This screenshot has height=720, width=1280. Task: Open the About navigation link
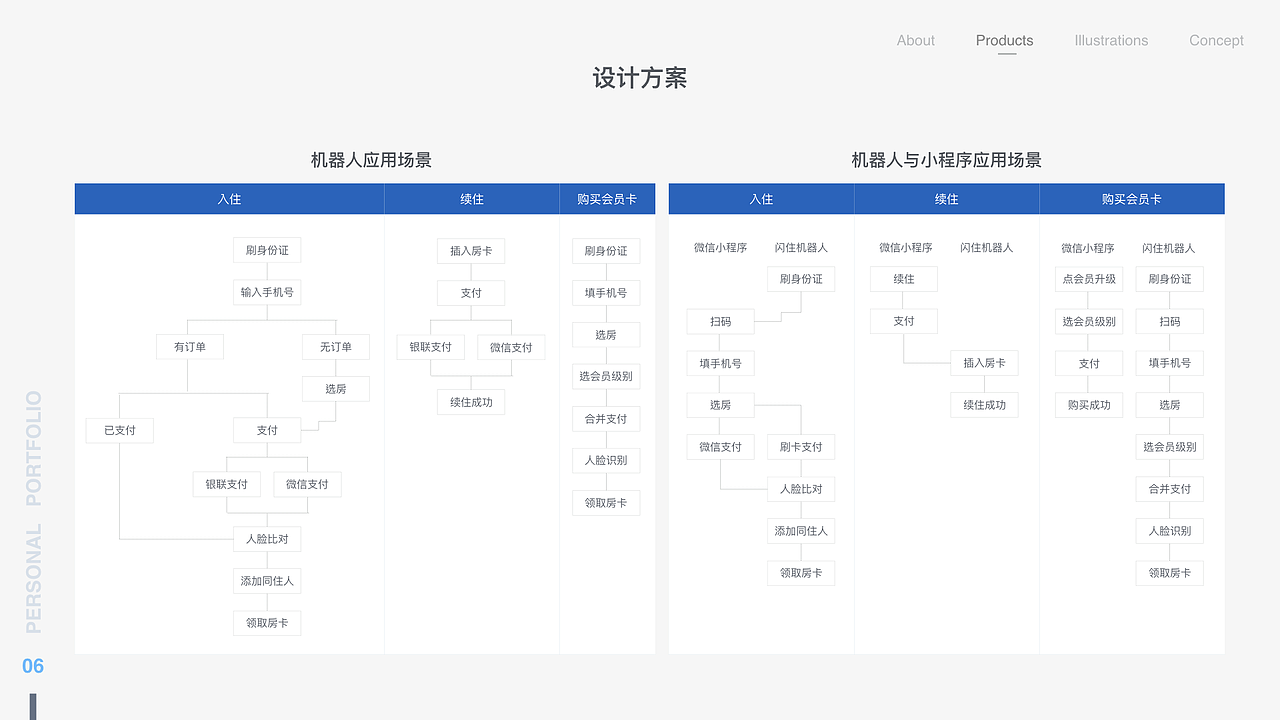(x=915, y=41)
